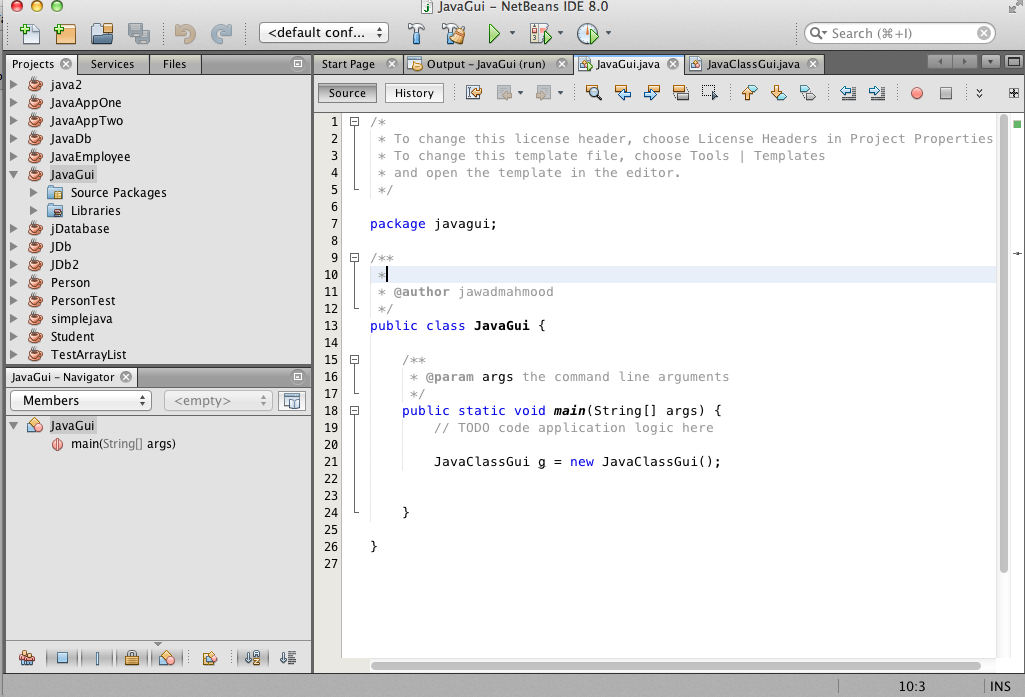Click the Undo arrow icon
The height and width of the screenshot is (697, 1025).
point(185,33)
